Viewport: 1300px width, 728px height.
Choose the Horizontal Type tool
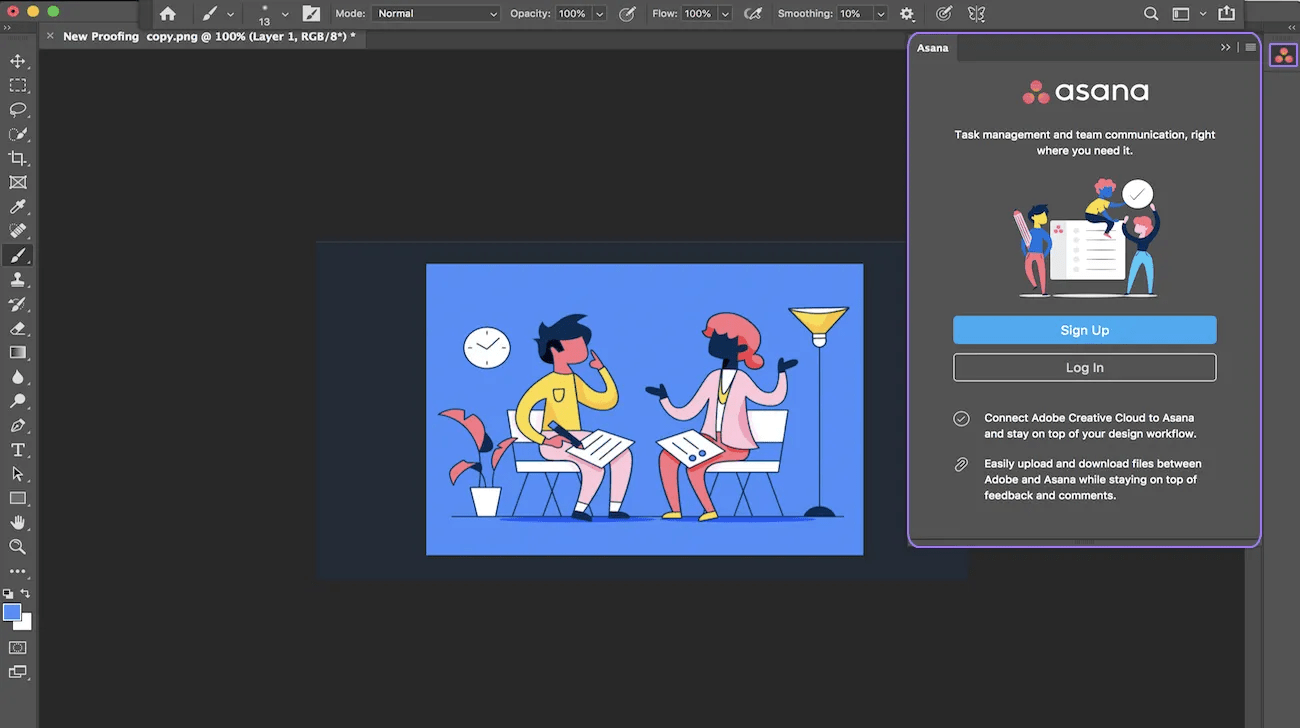[x=17, y=450]
